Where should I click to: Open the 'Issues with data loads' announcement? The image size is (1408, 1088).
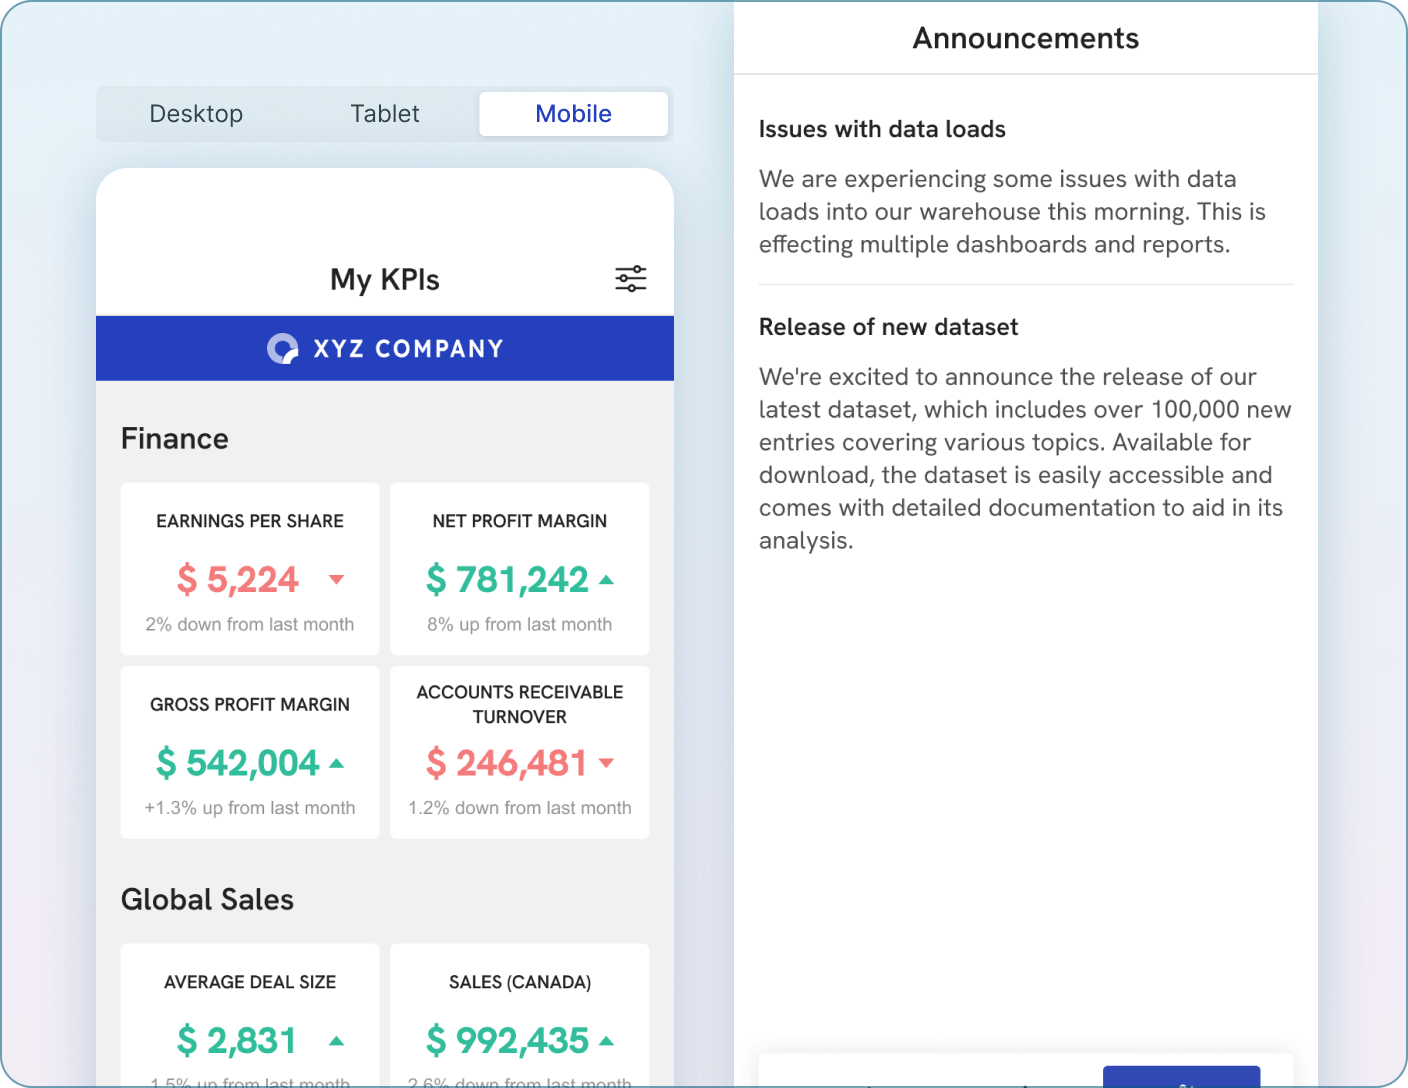point(882,128)
